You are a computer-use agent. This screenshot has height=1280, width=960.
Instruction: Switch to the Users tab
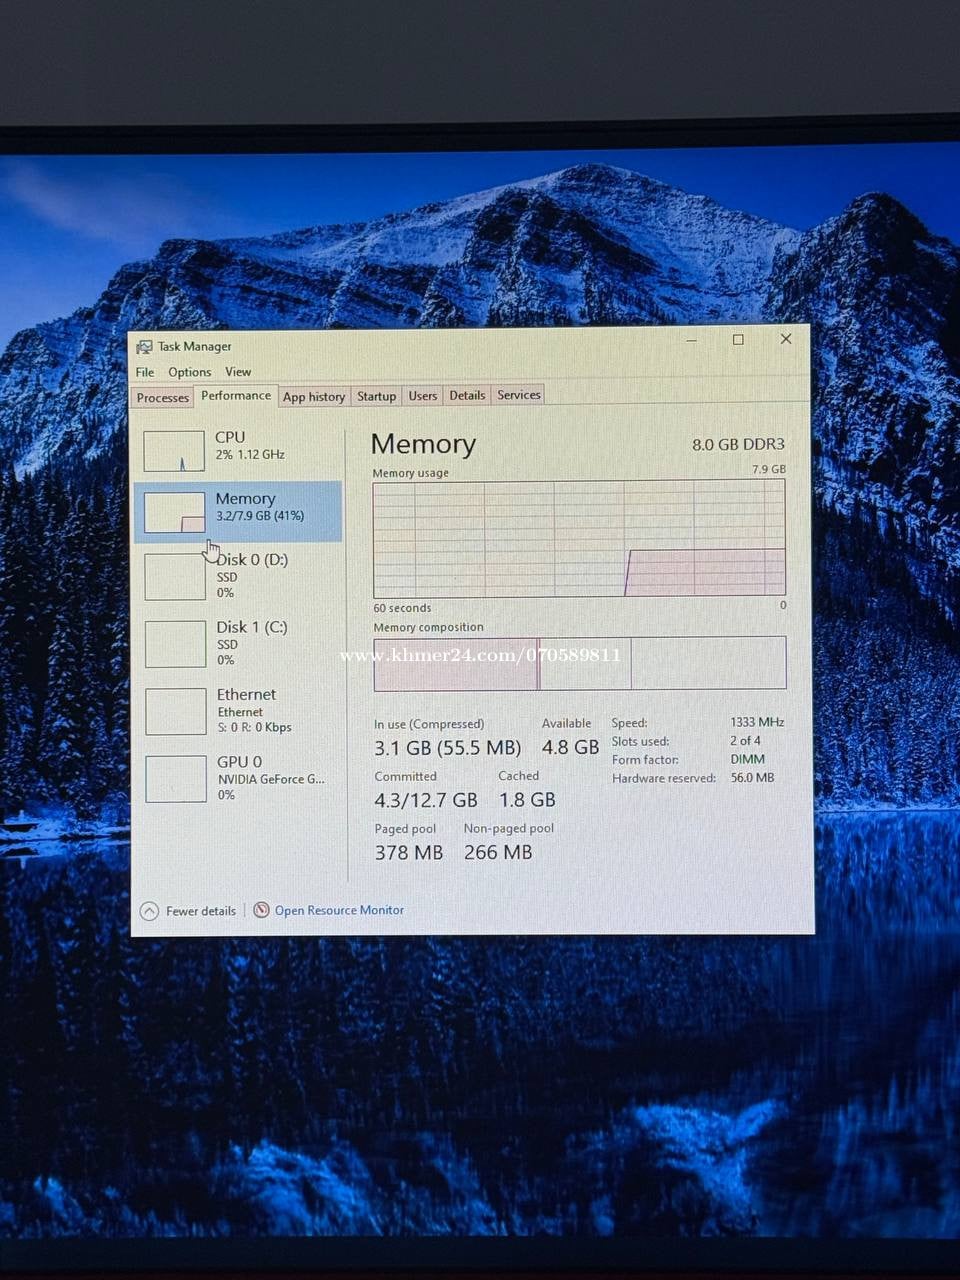click(x=422, y=396)
